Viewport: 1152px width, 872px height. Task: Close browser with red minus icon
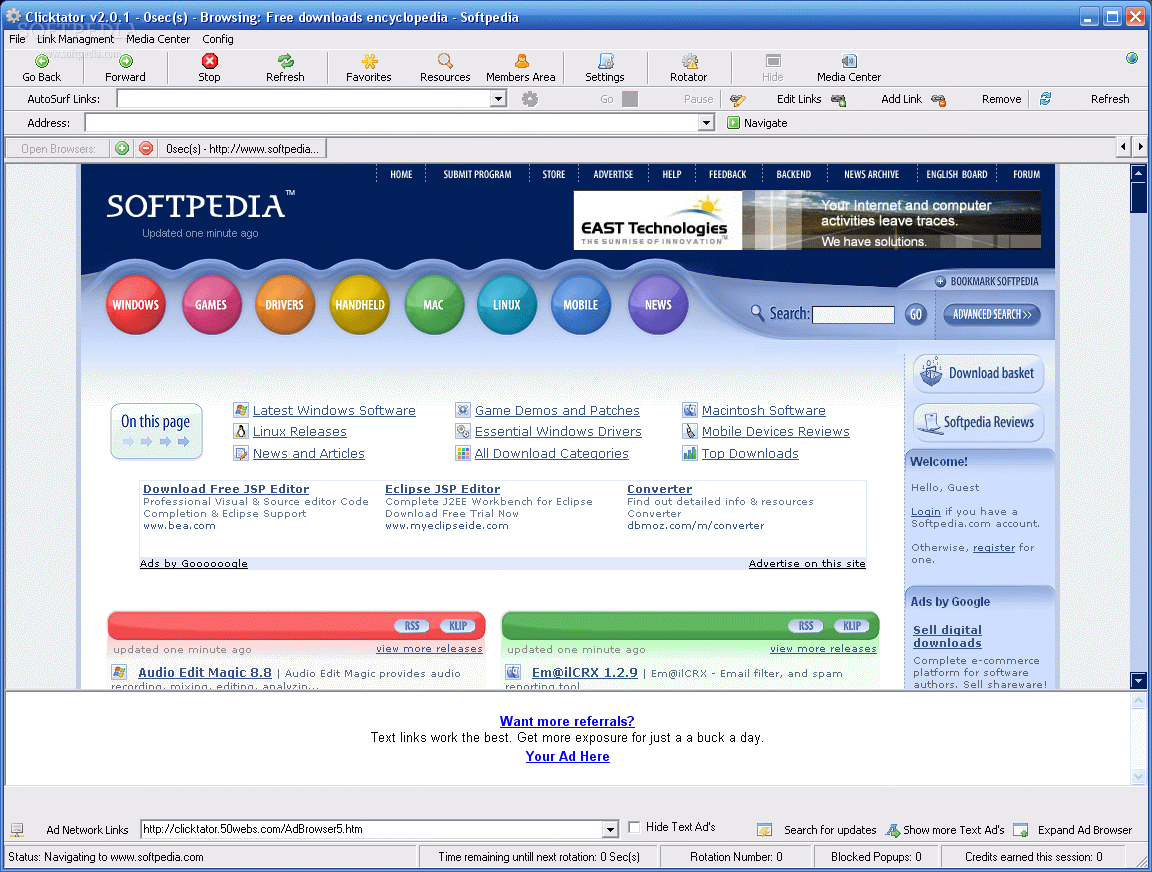coord(146,148)
